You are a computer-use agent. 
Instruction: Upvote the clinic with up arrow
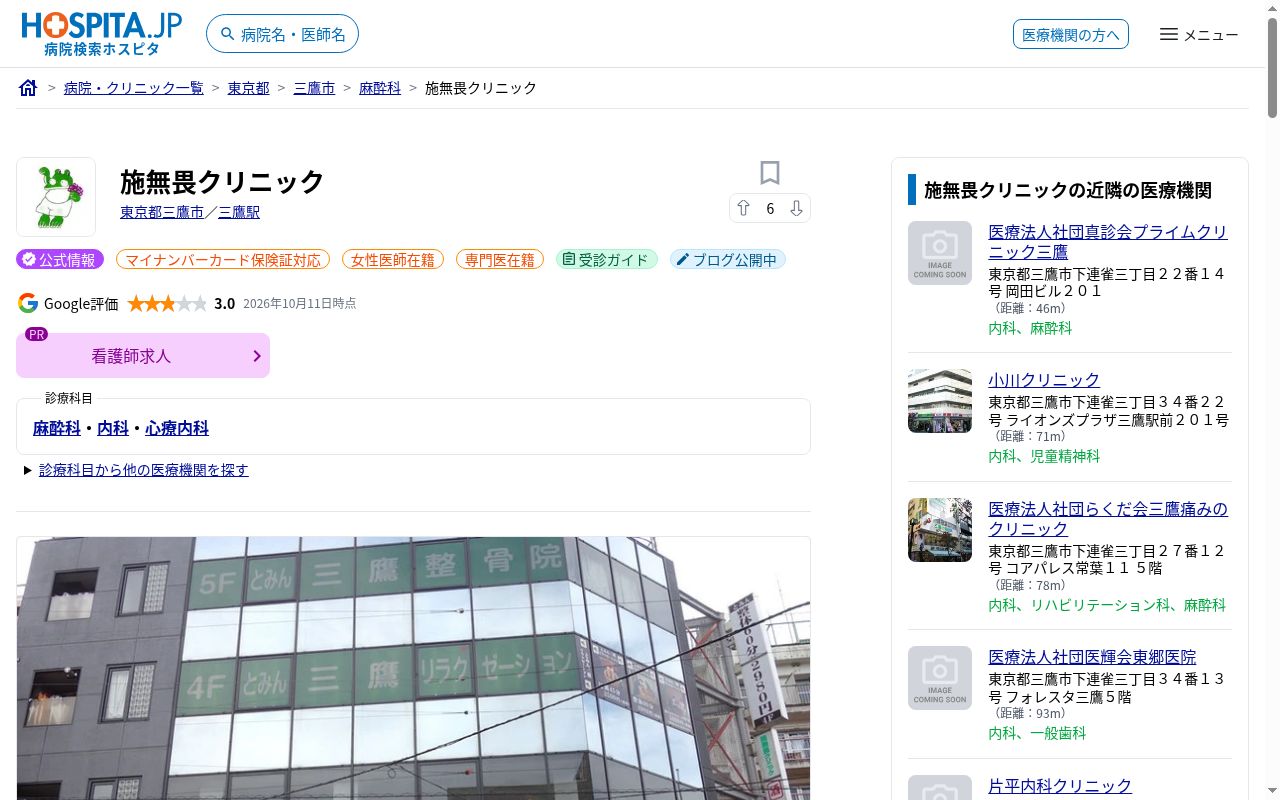(x=743, y=208)
